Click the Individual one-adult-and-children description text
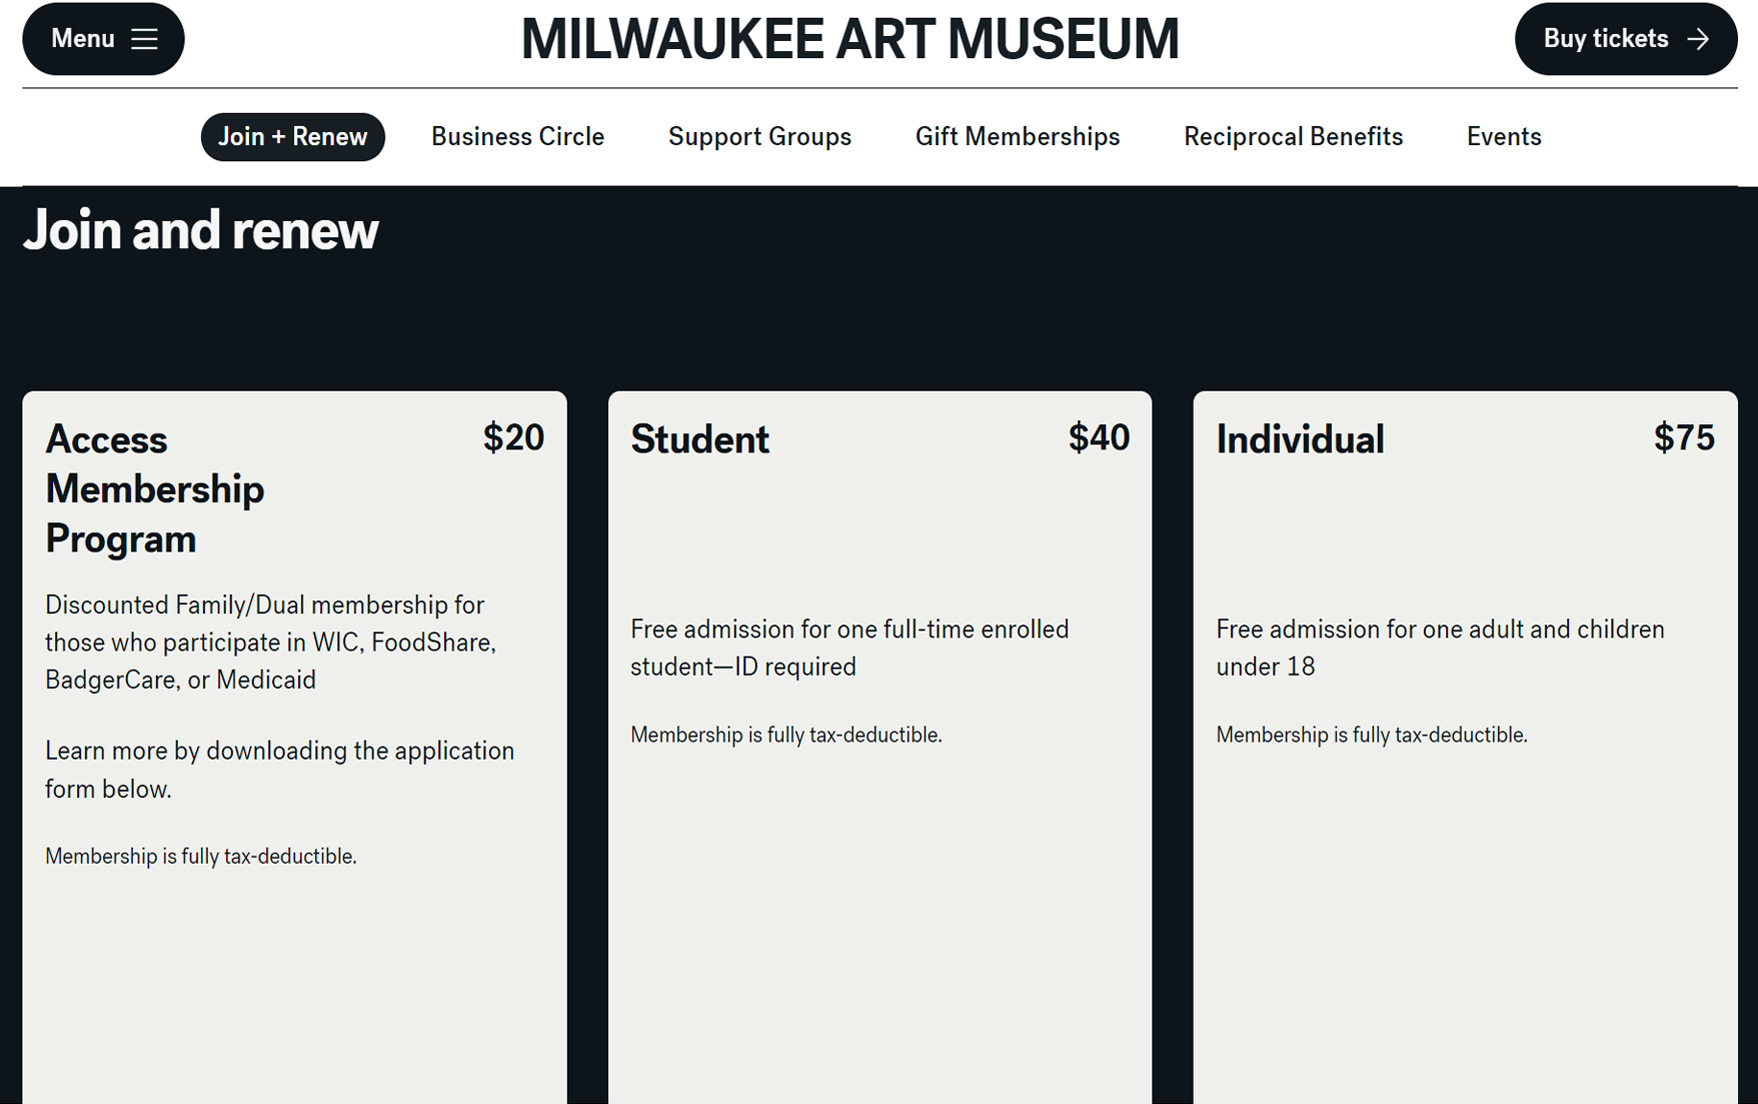The image size is (1758, 1104). [x=1439, y=648]
